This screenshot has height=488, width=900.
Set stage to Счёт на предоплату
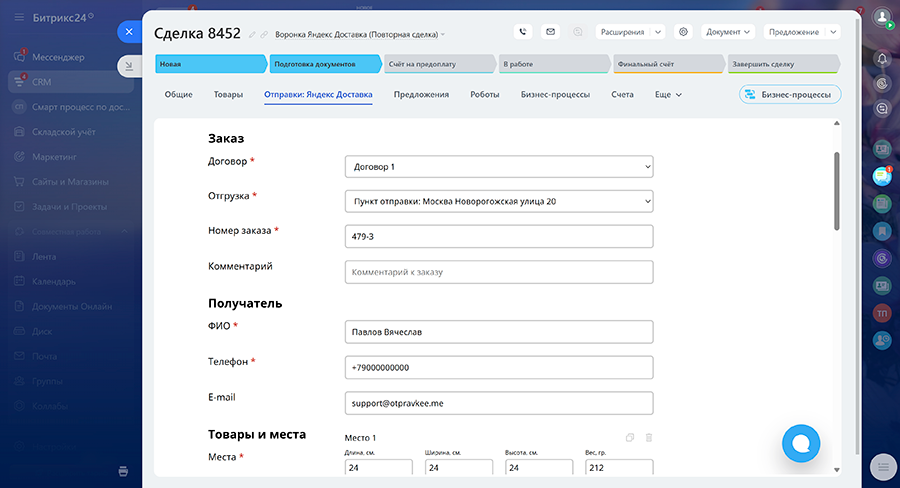(440, 64)
